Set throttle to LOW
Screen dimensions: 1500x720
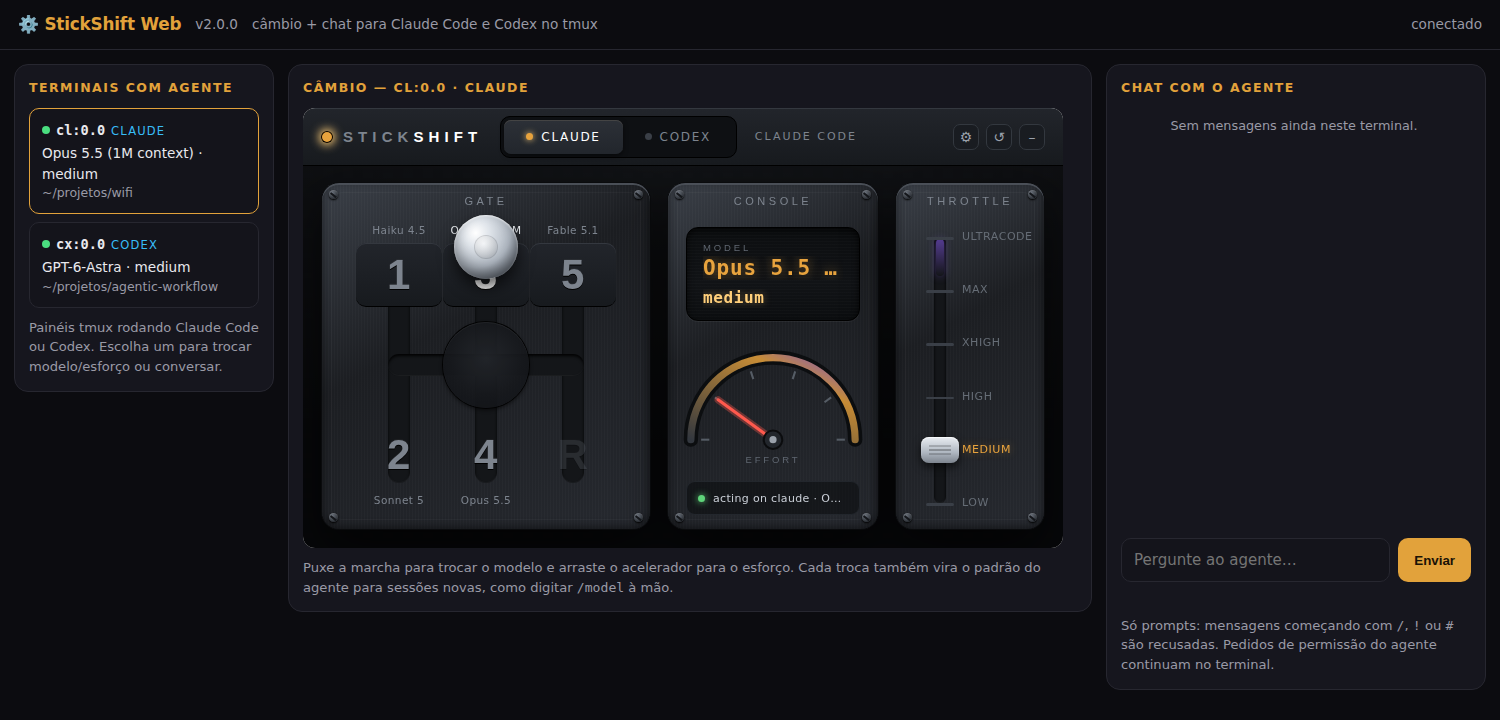tap(975, 503)
